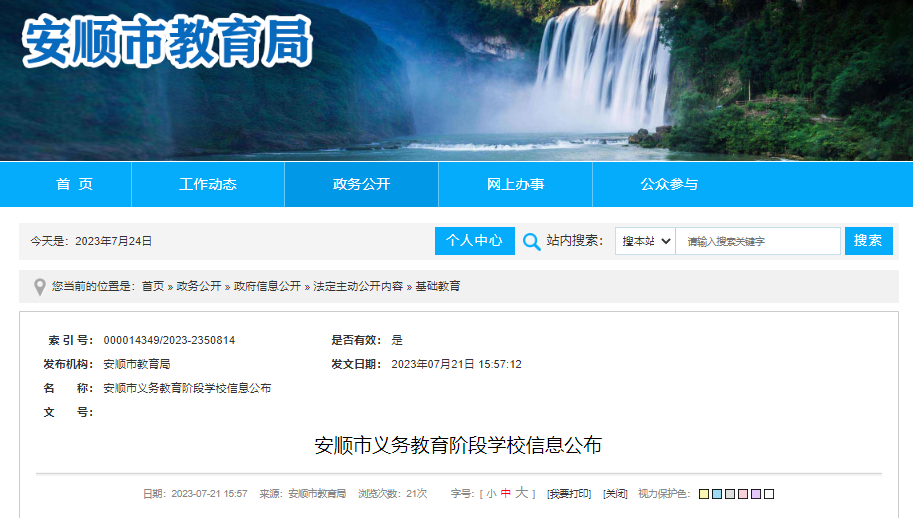Open the 工作动态 navigation tab

pos(208,185)
